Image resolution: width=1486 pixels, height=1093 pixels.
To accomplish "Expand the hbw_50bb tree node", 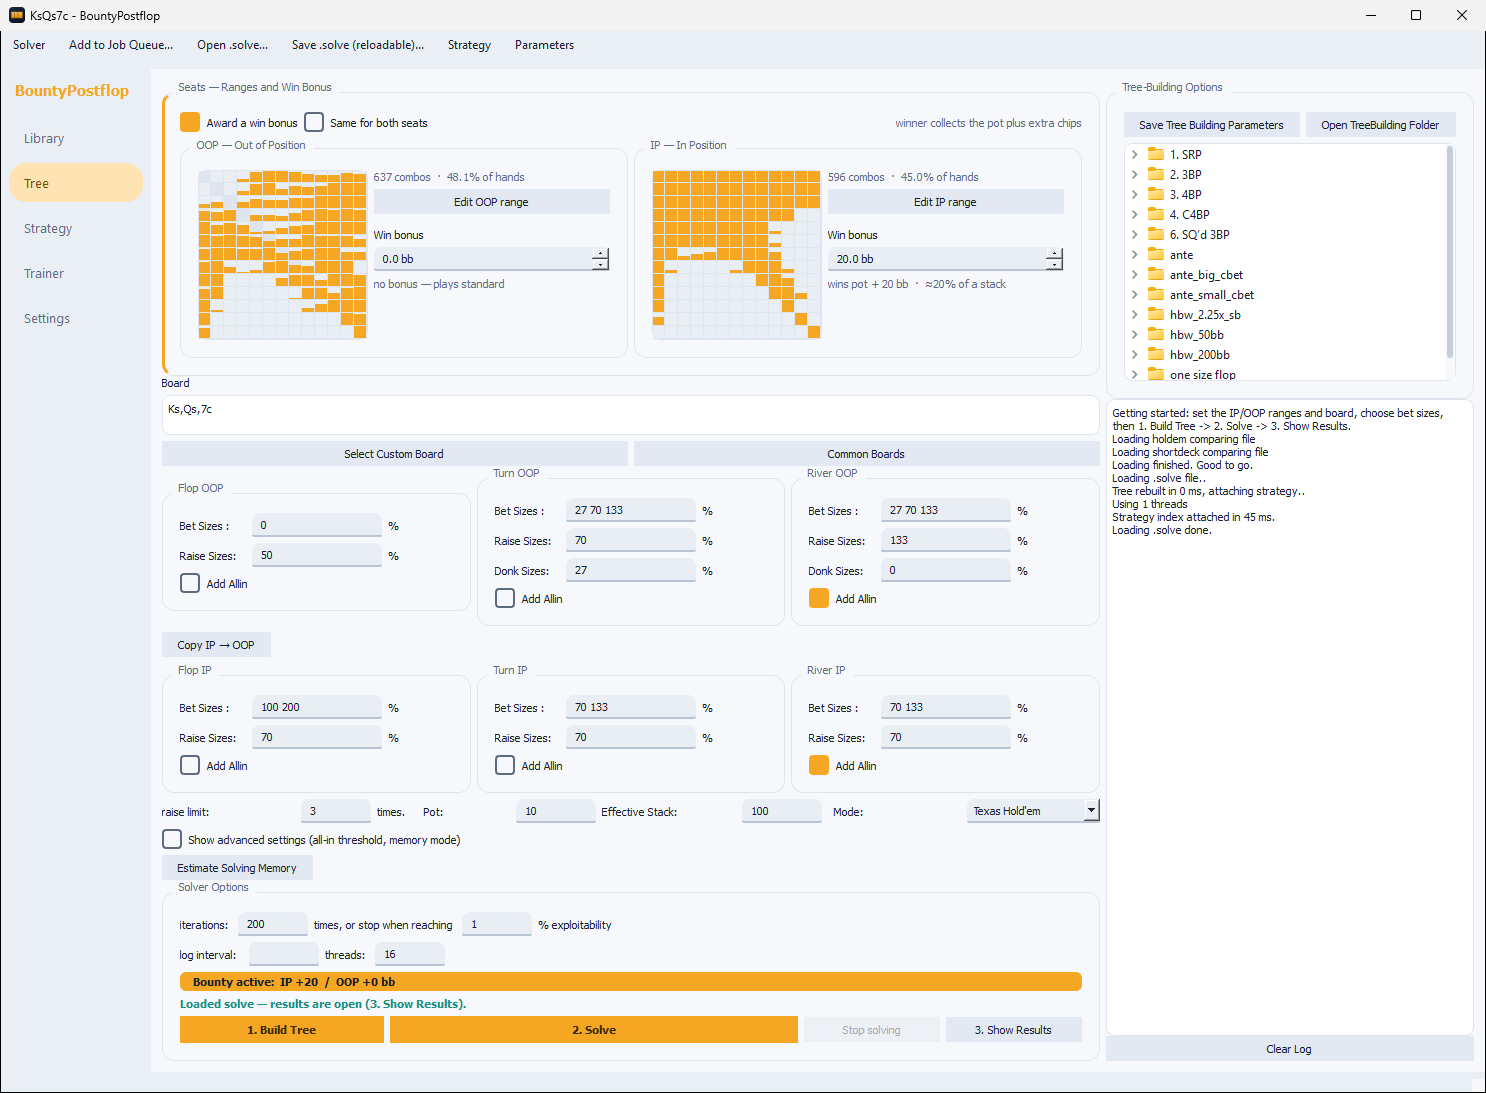I will tap(1134, 334).
